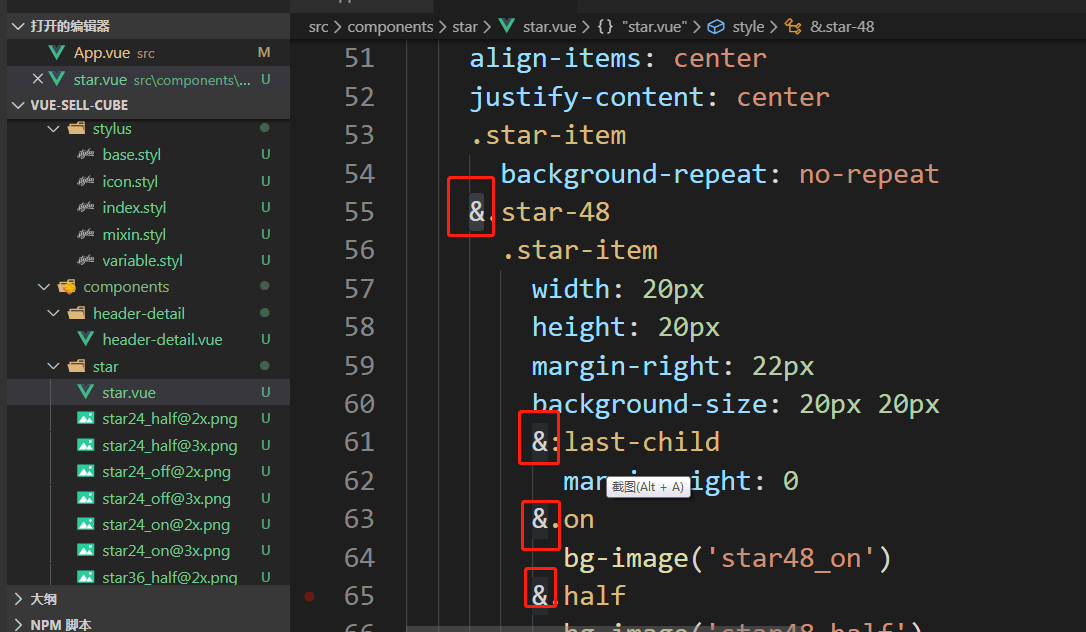Collapse the stylus folder

tap(53, 129)
